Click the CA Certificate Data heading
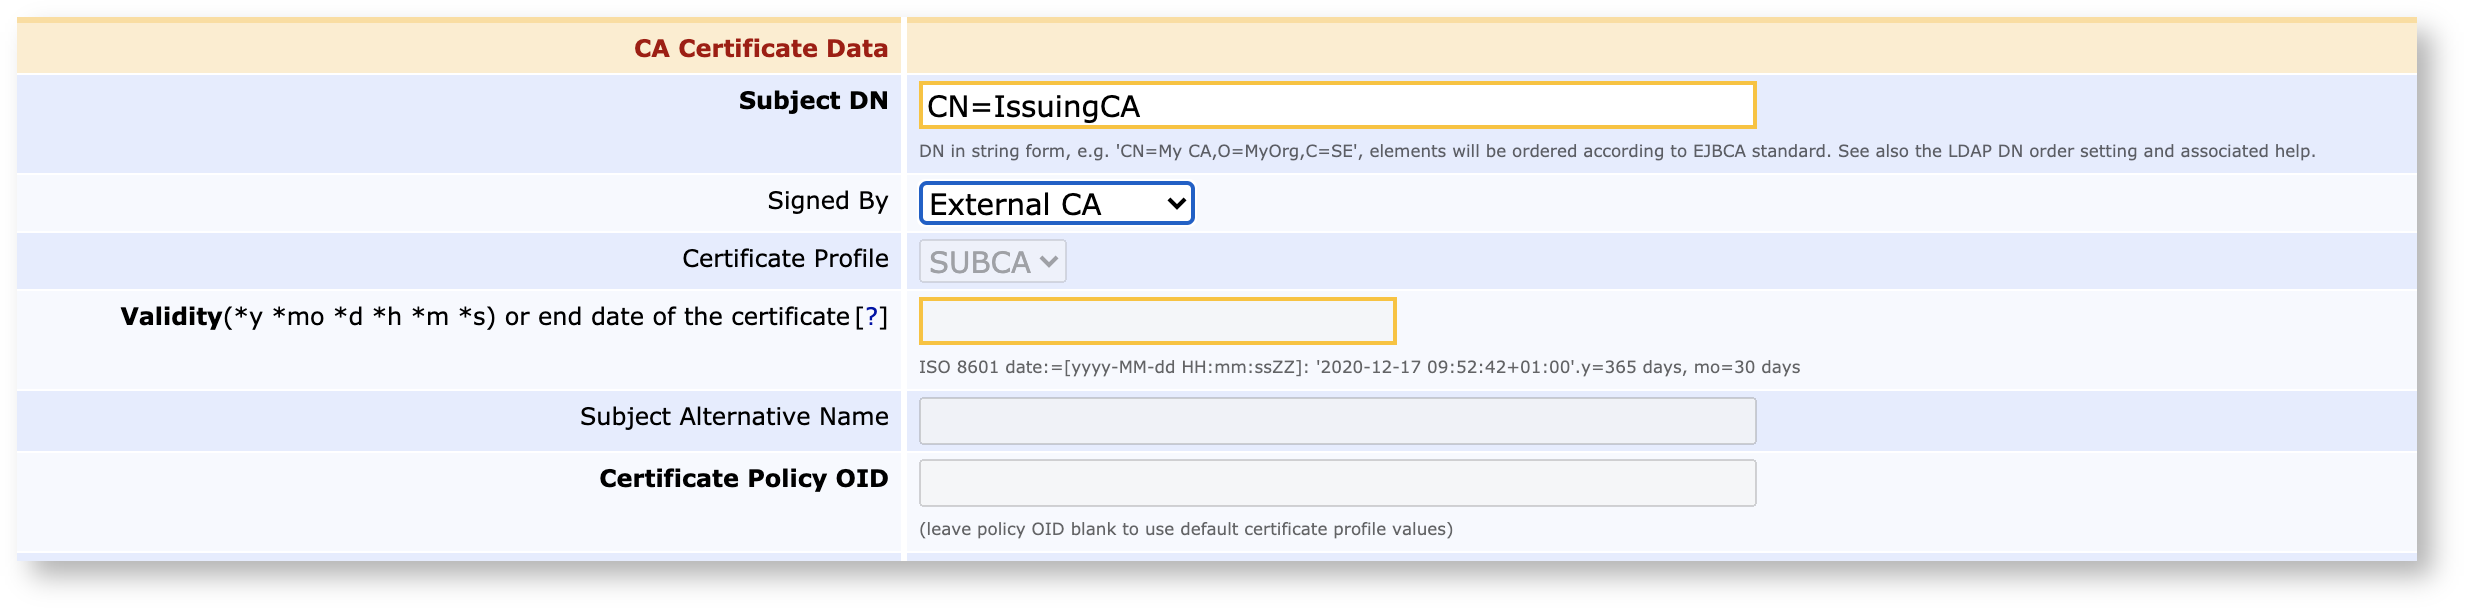This screenshot has height=609, width=2465. click(760, 48)
